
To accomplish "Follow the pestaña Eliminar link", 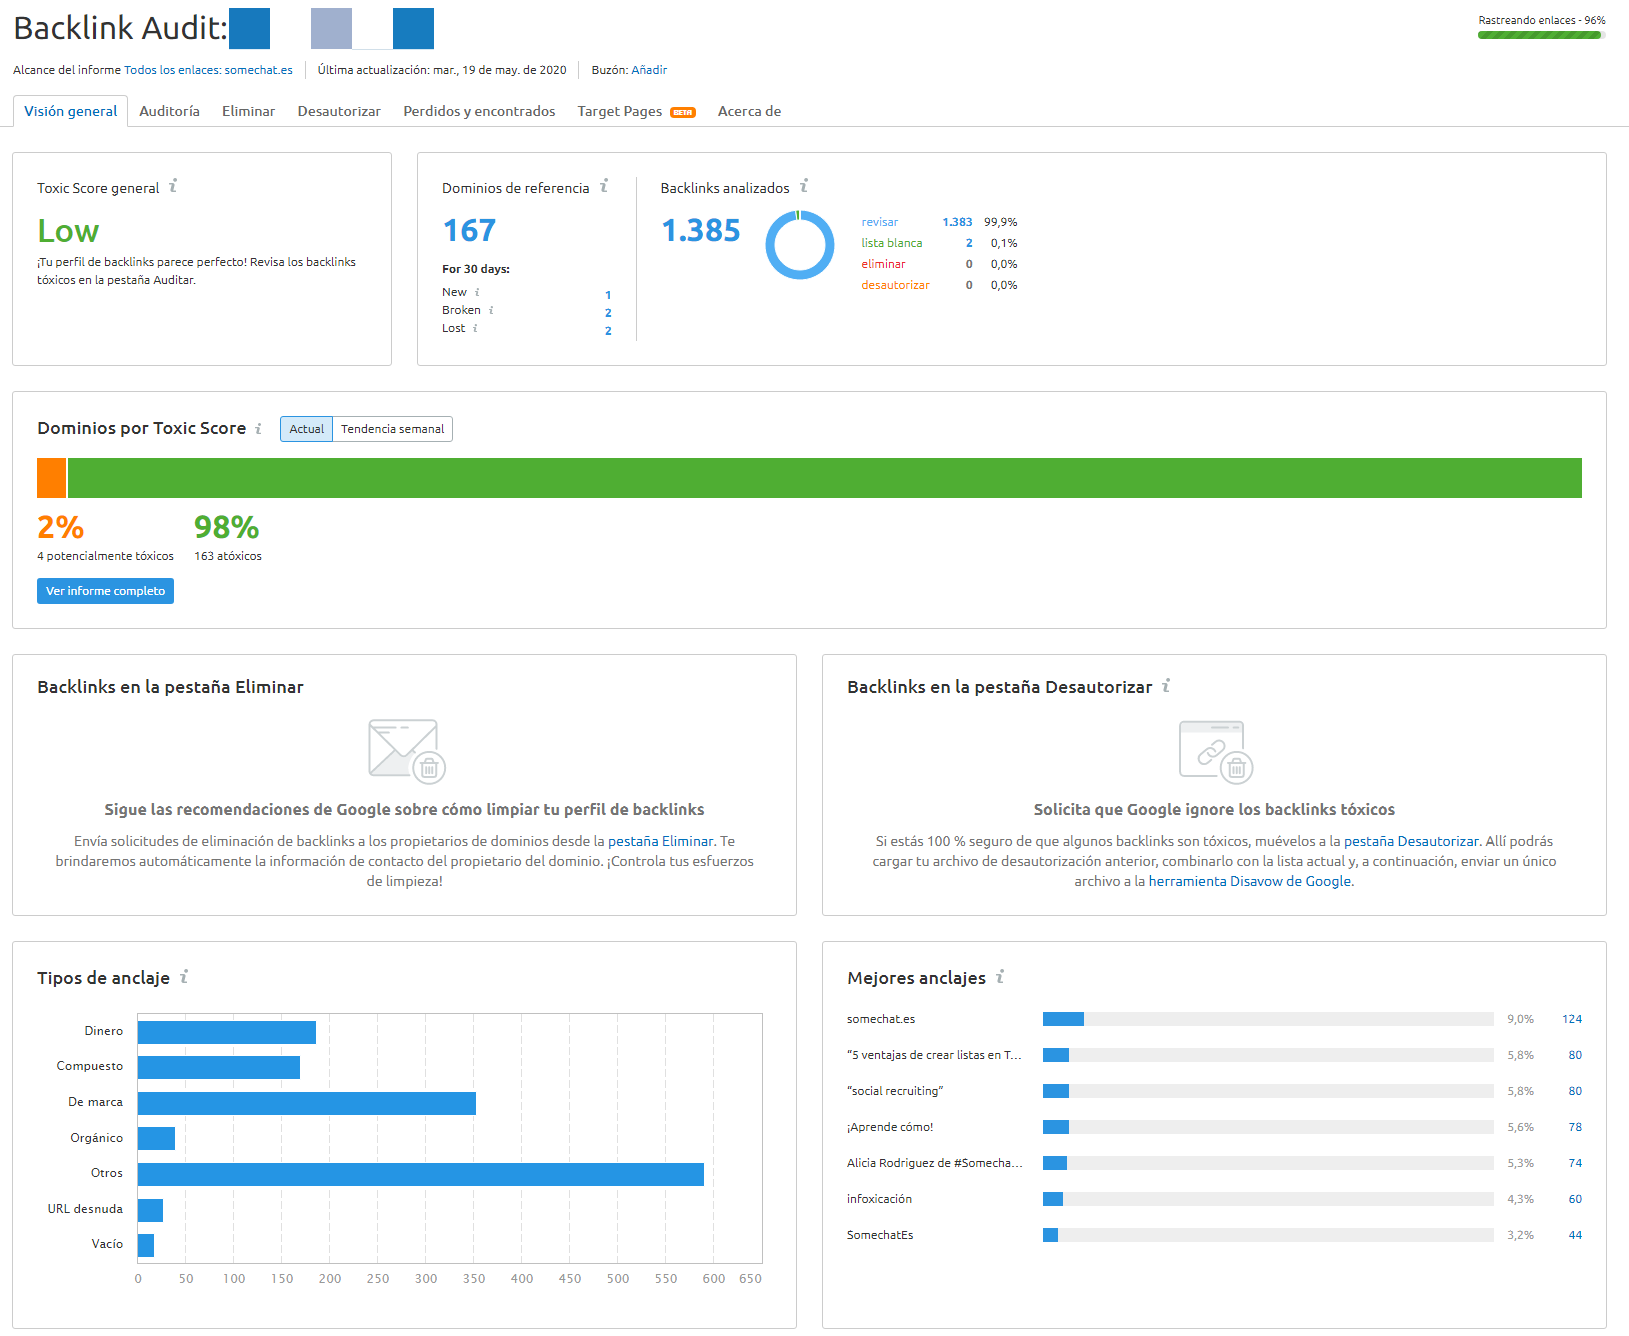I will click(661, 841).
